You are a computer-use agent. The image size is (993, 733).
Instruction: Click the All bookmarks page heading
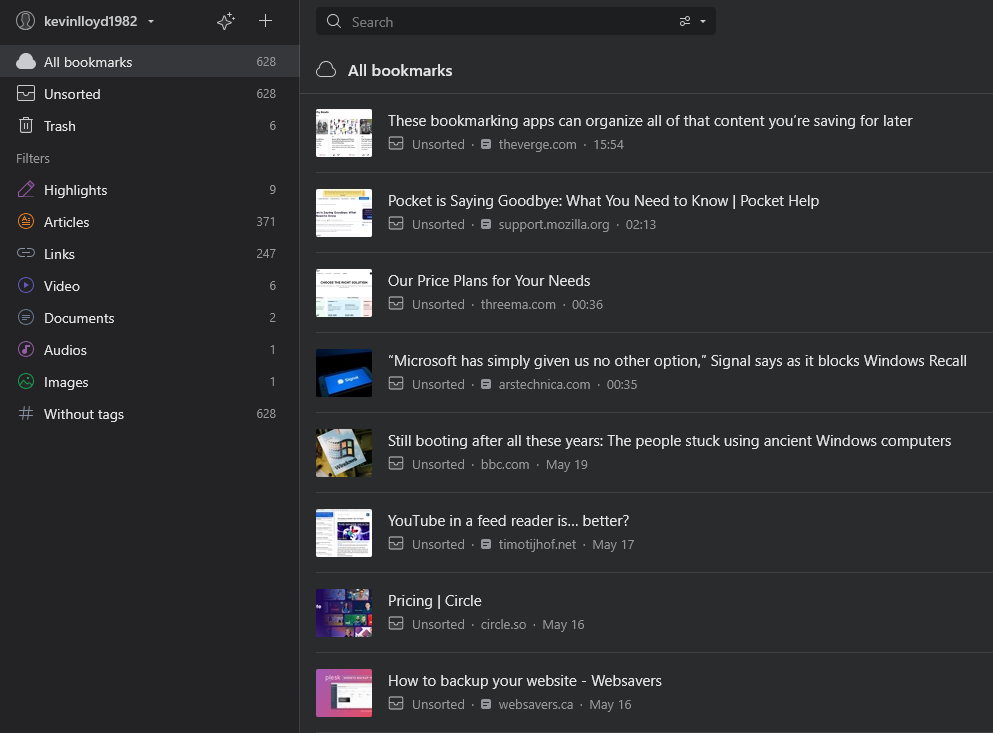400,70
